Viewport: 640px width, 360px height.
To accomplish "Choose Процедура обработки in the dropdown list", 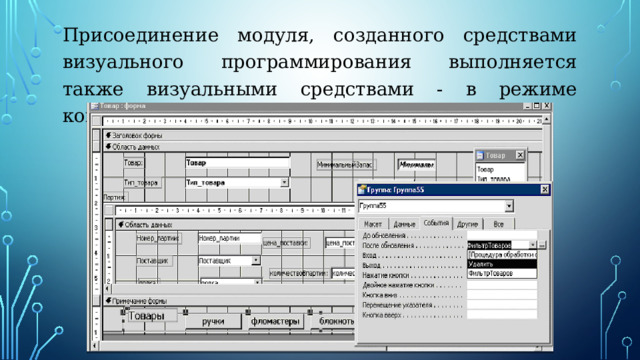I will pos(502,255).
